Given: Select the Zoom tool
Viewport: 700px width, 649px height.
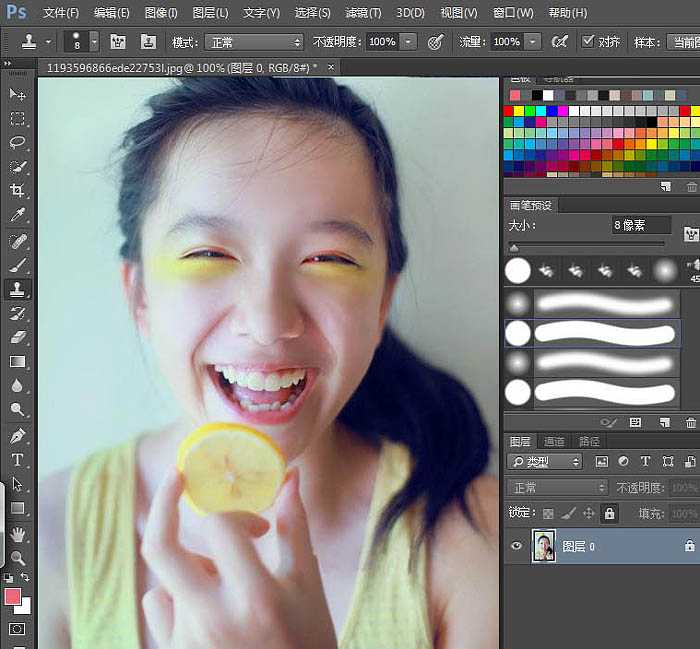Looking at the screenshot, I should tap(17, 558).
